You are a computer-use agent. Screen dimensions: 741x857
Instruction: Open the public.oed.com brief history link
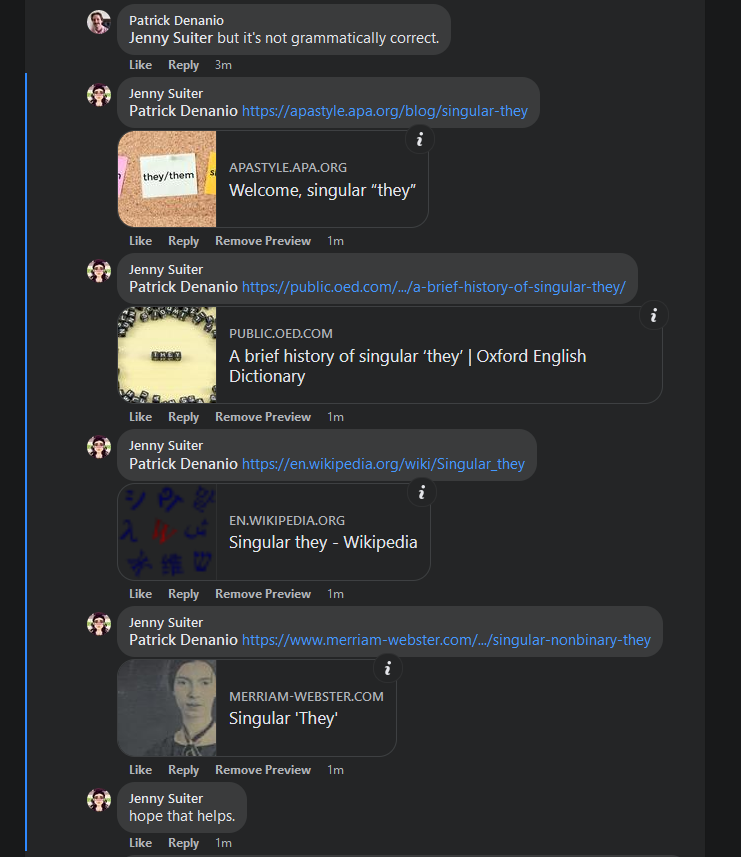point(434,287)
